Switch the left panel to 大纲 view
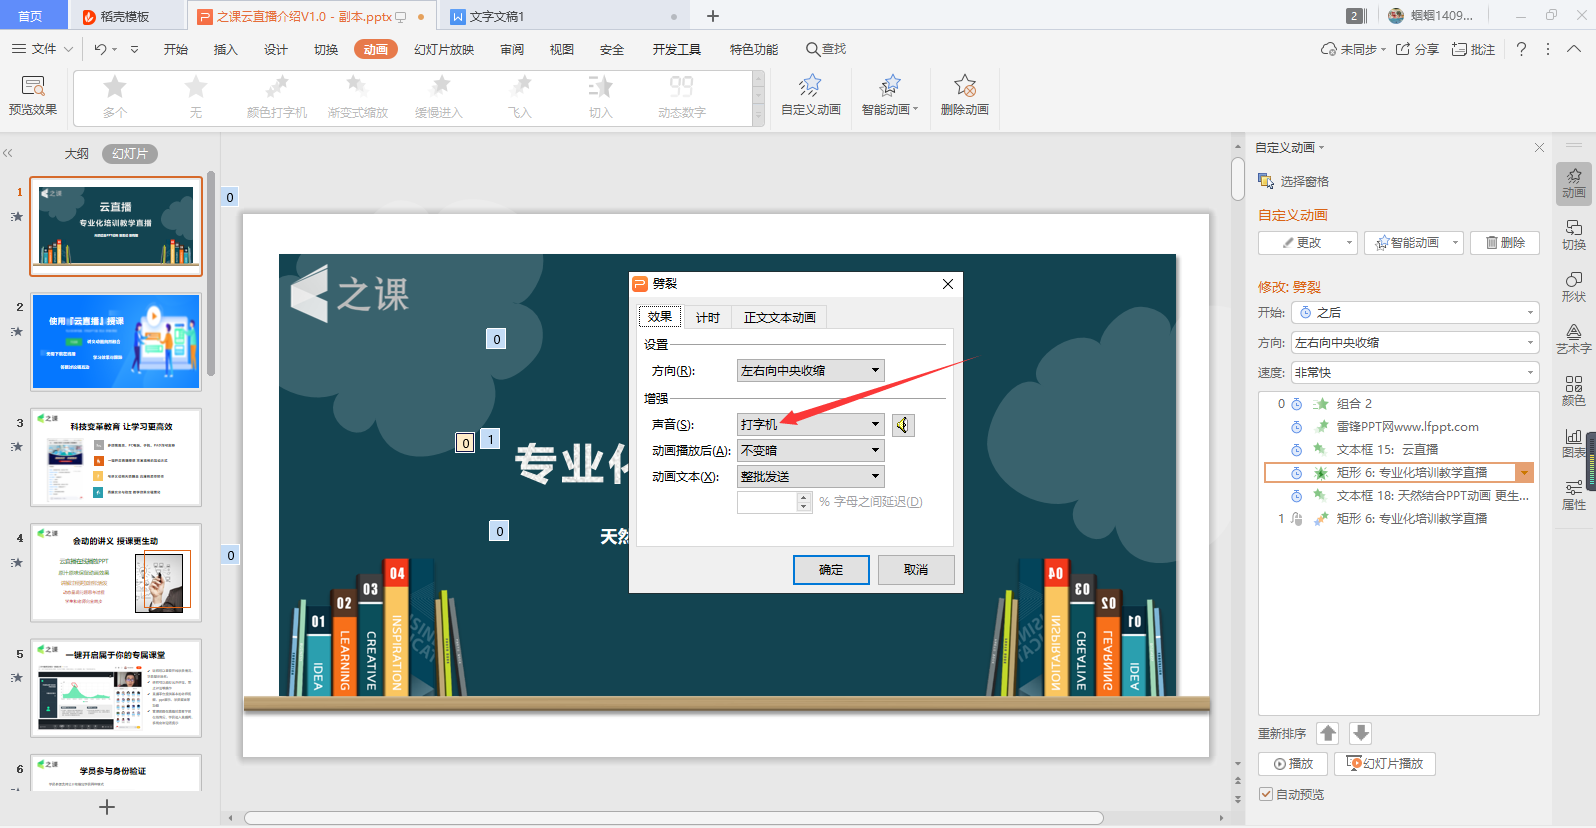This screenshot has height=828, width=1596. click(77, 154)
